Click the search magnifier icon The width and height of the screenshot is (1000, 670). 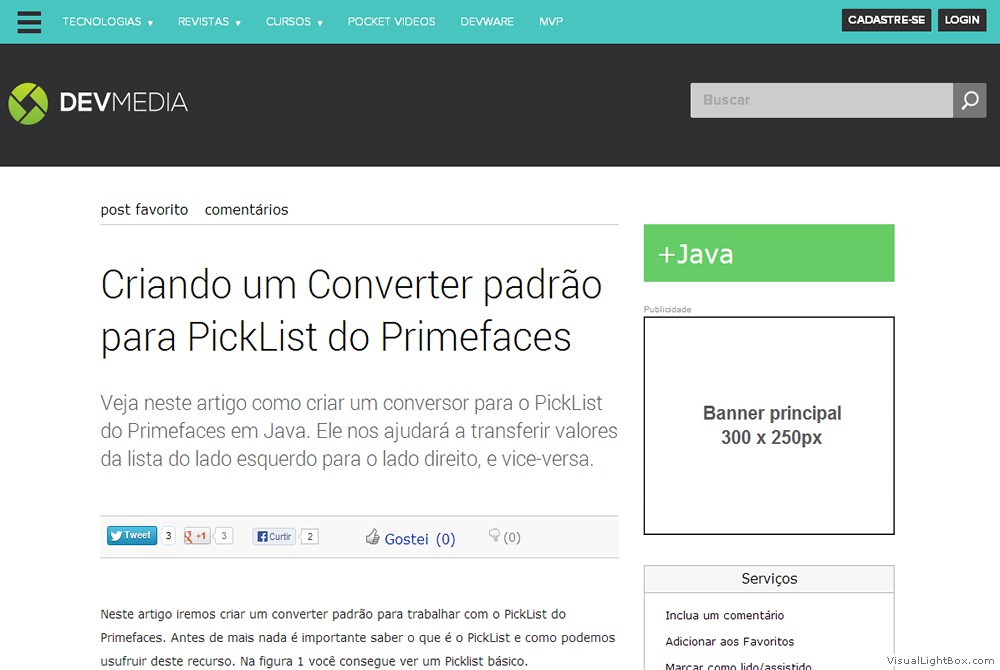pos(969,100)
